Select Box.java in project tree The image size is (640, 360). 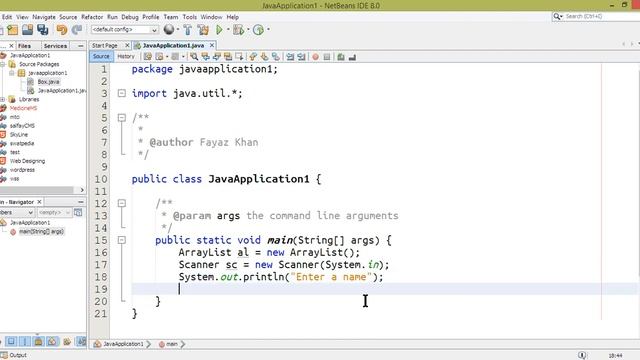coord(48,82)
